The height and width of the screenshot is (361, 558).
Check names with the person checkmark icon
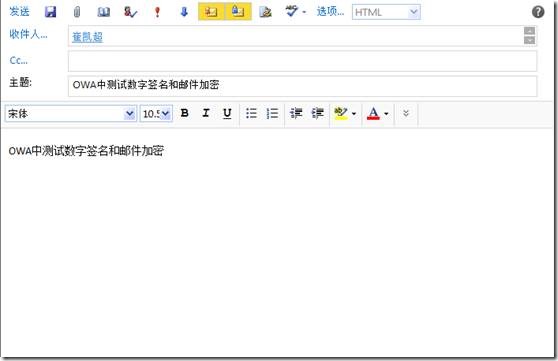click(130, 12)
